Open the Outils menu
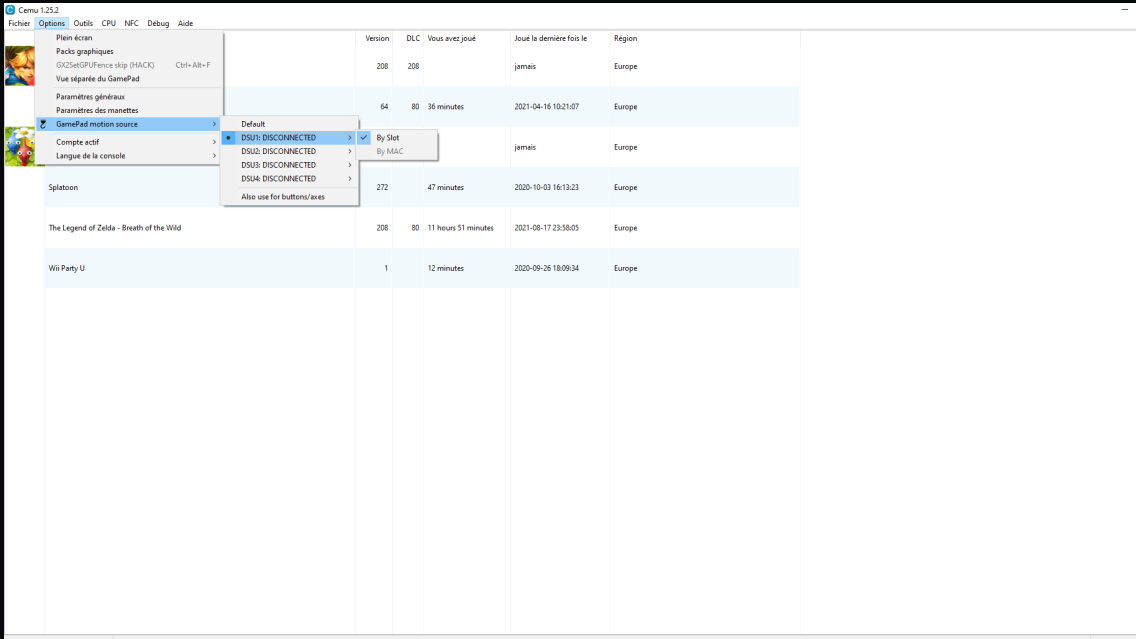This screenshot has height=639, width=1136. 83,23
